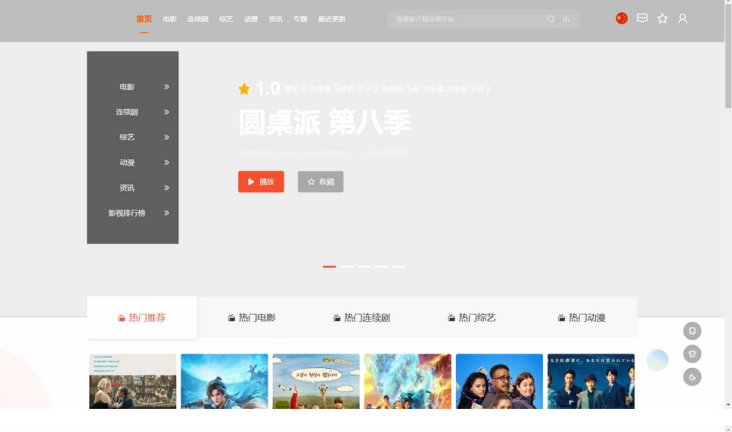This screenshot has height=432, width=732.
Task: Open 资讯 in top navigation
Action: coord(275,19)
